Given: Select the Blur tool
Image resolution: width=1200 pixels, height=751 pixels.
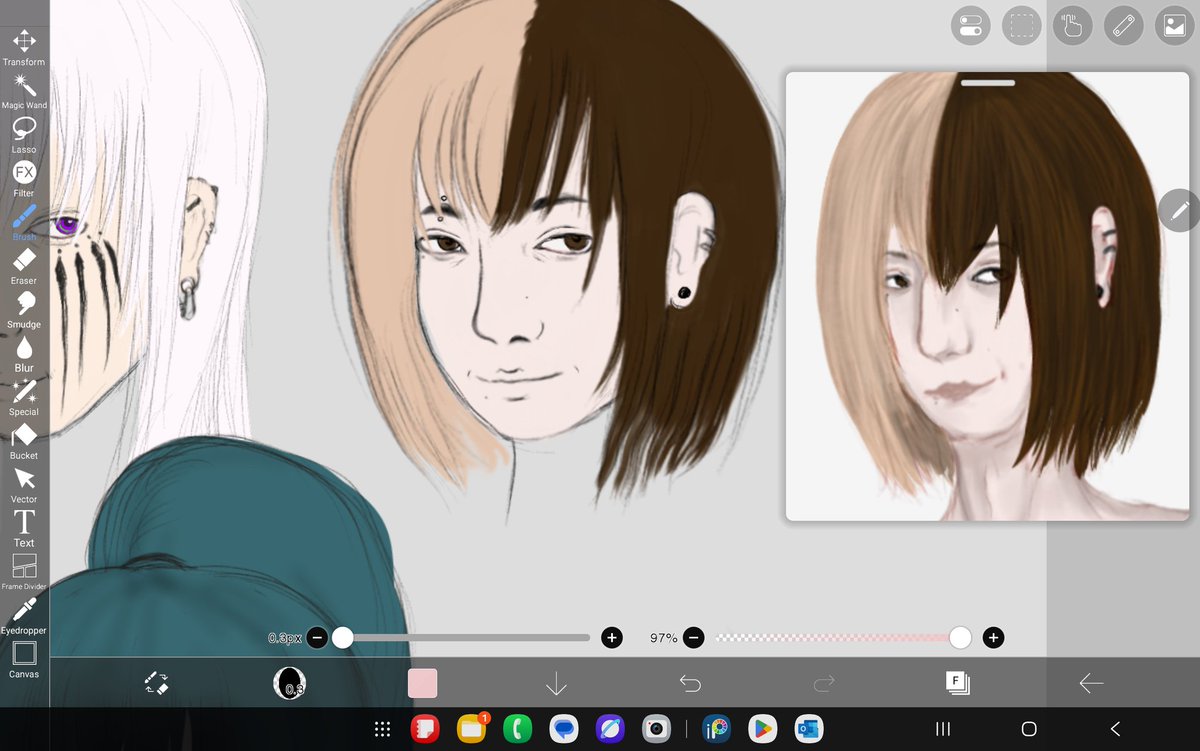Looking at the screenshot, I should tap(24, 353).
